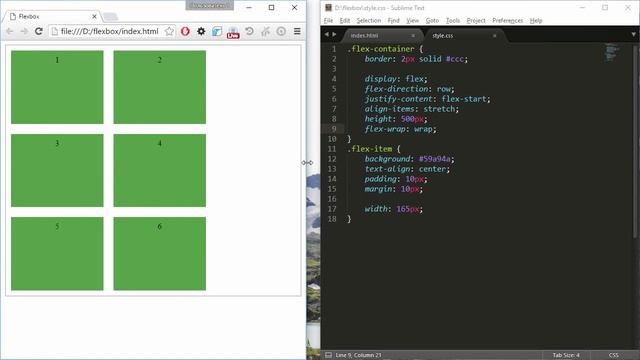Open a new Chrome tab
This screenshot has width=640, height=360.
110,17
